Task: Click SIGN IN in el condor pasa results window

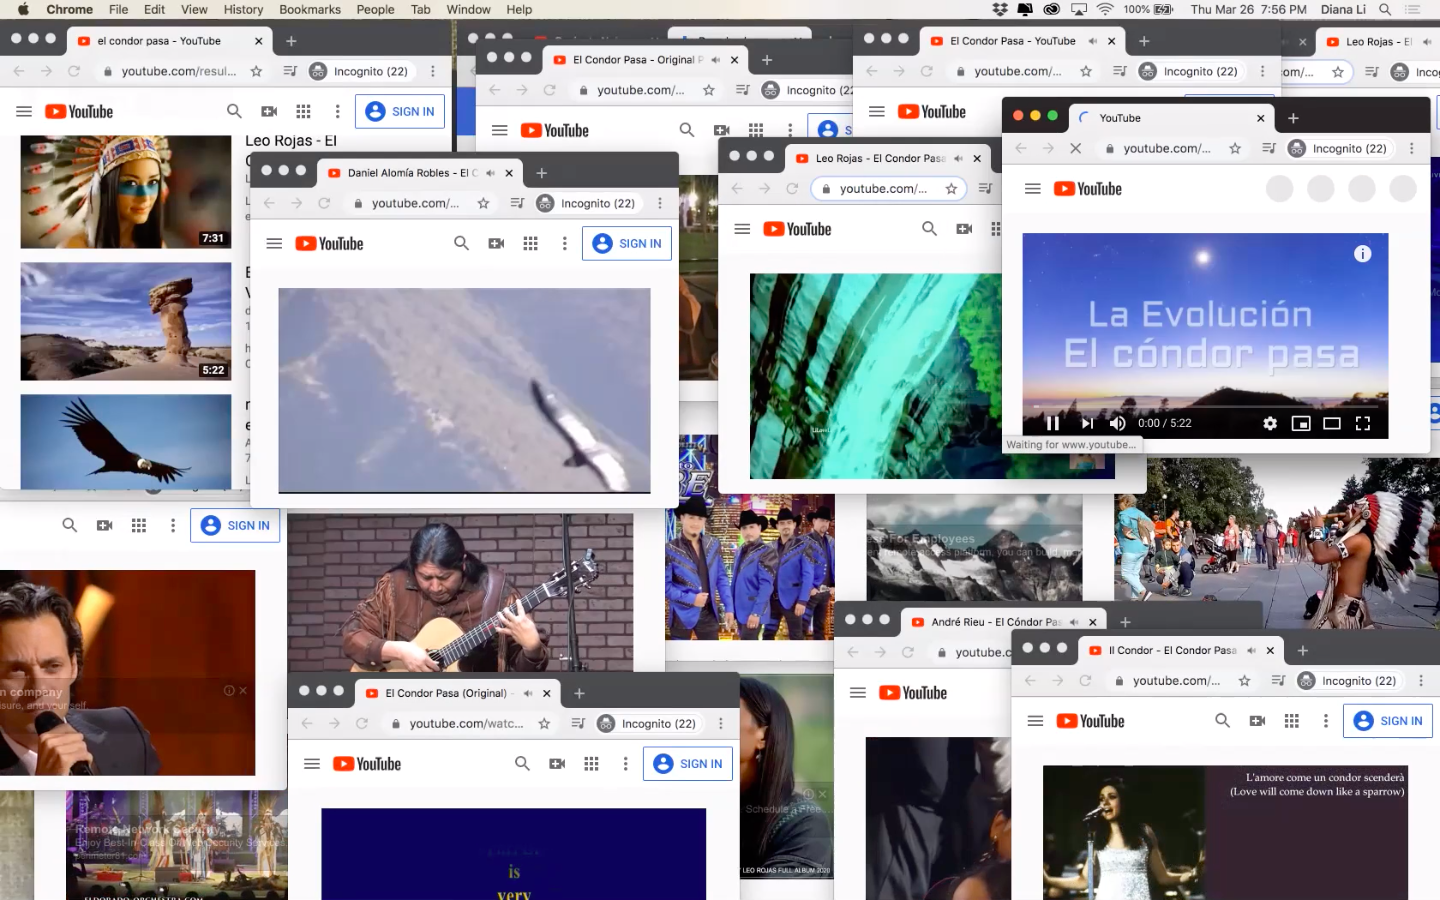Action: pos(400,111)
